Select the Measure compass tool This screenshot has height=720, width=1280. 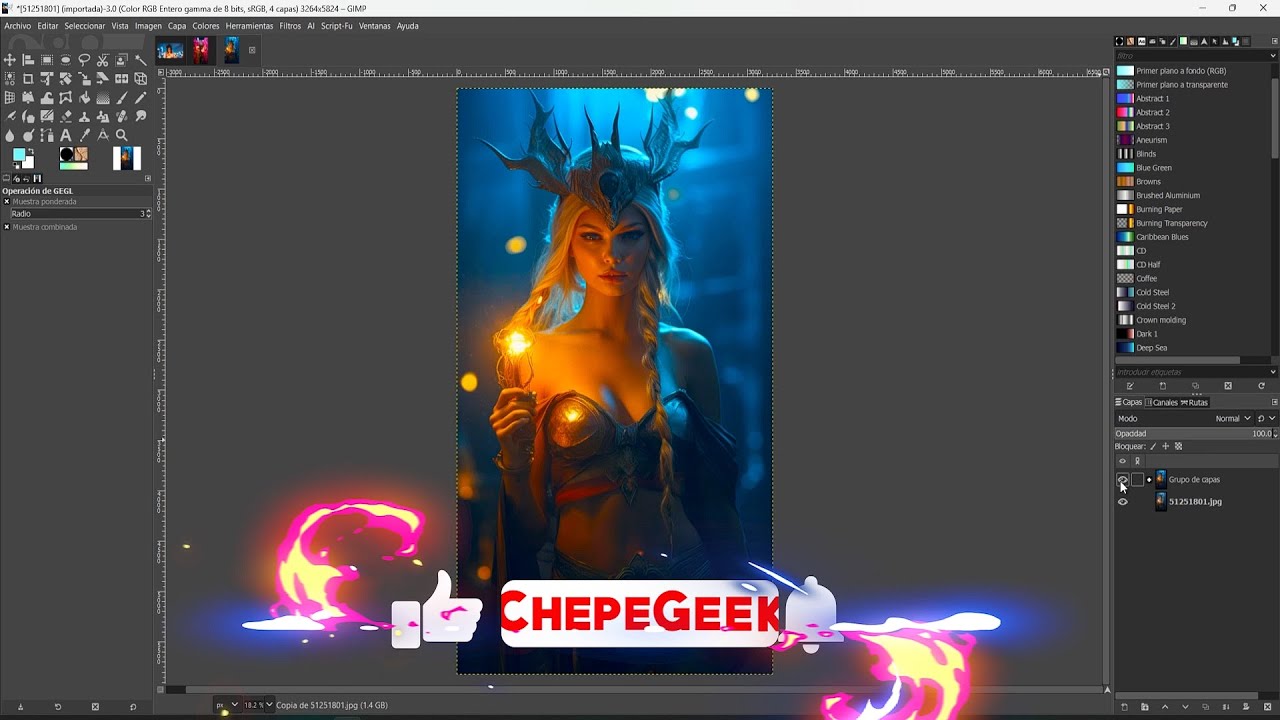coord(103,135)
